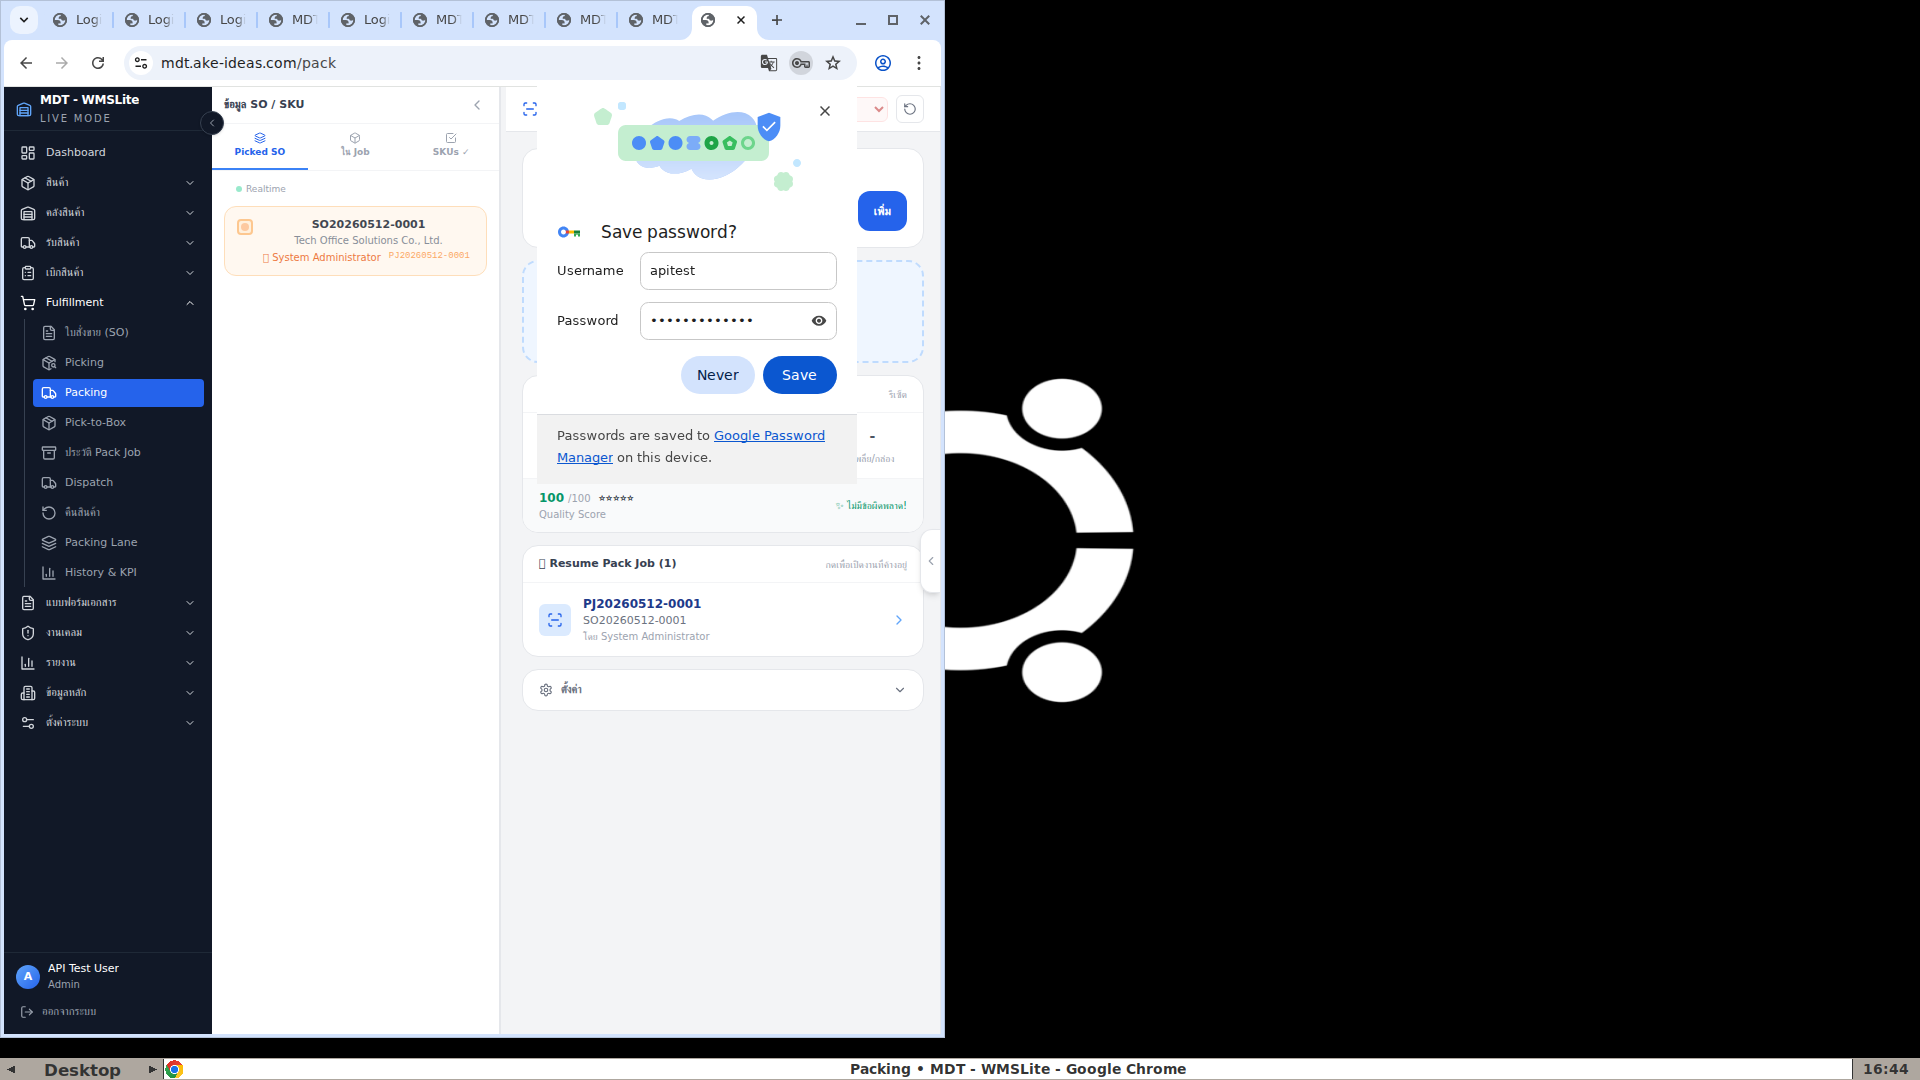The height and width of the screenshot is (1080, 1920).
Task: Expand the settings section with gear
Action: [722, 690]
